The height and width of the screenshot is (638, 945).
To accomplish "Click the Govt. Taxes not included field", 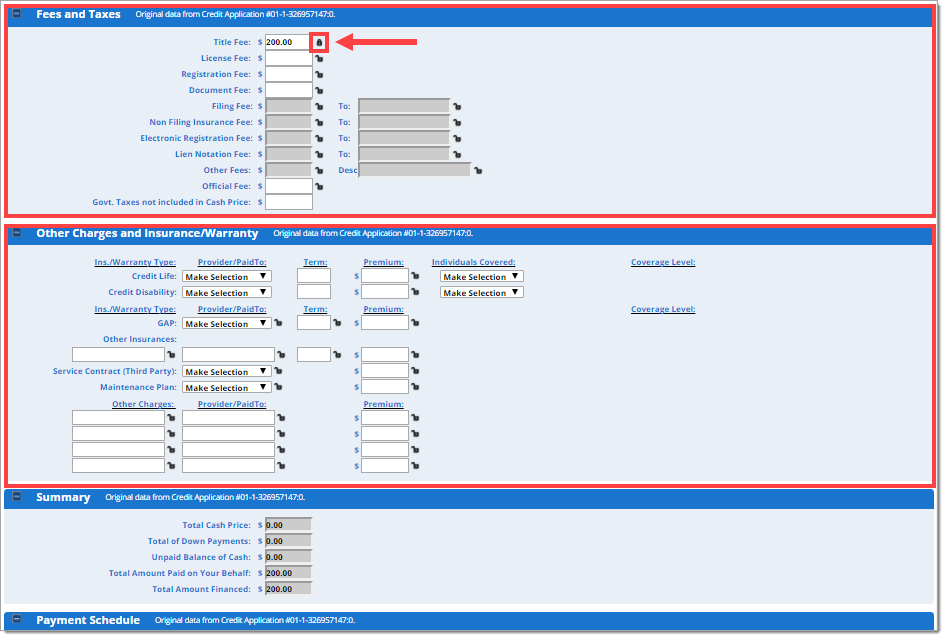I will pyautogui.click(x=288, y=203).
